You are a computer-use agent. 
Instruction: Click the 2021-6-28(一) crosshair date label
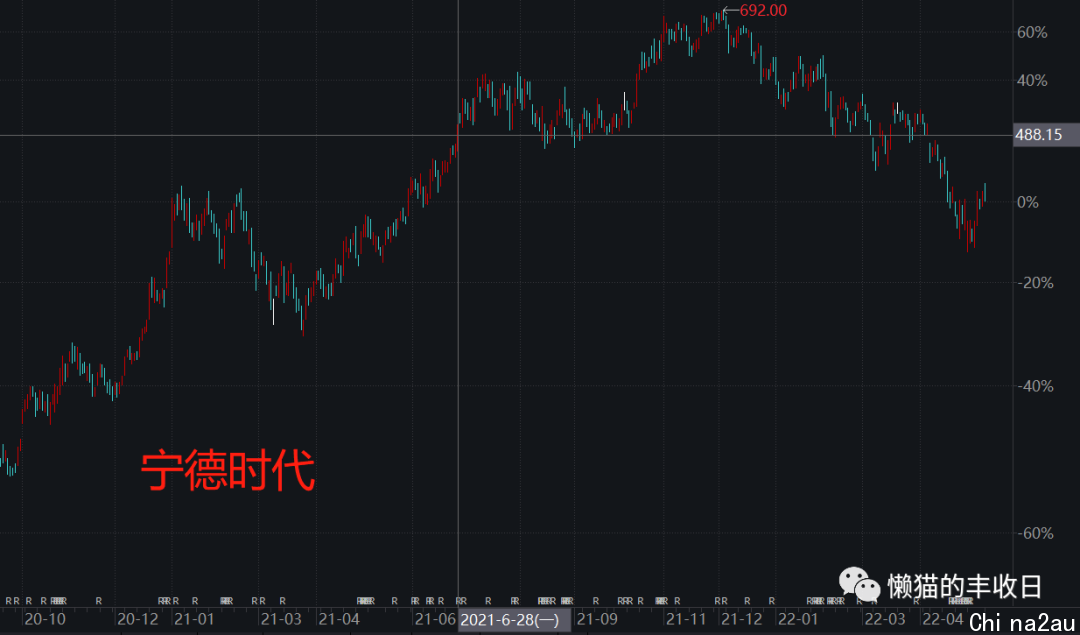point(515,619)
